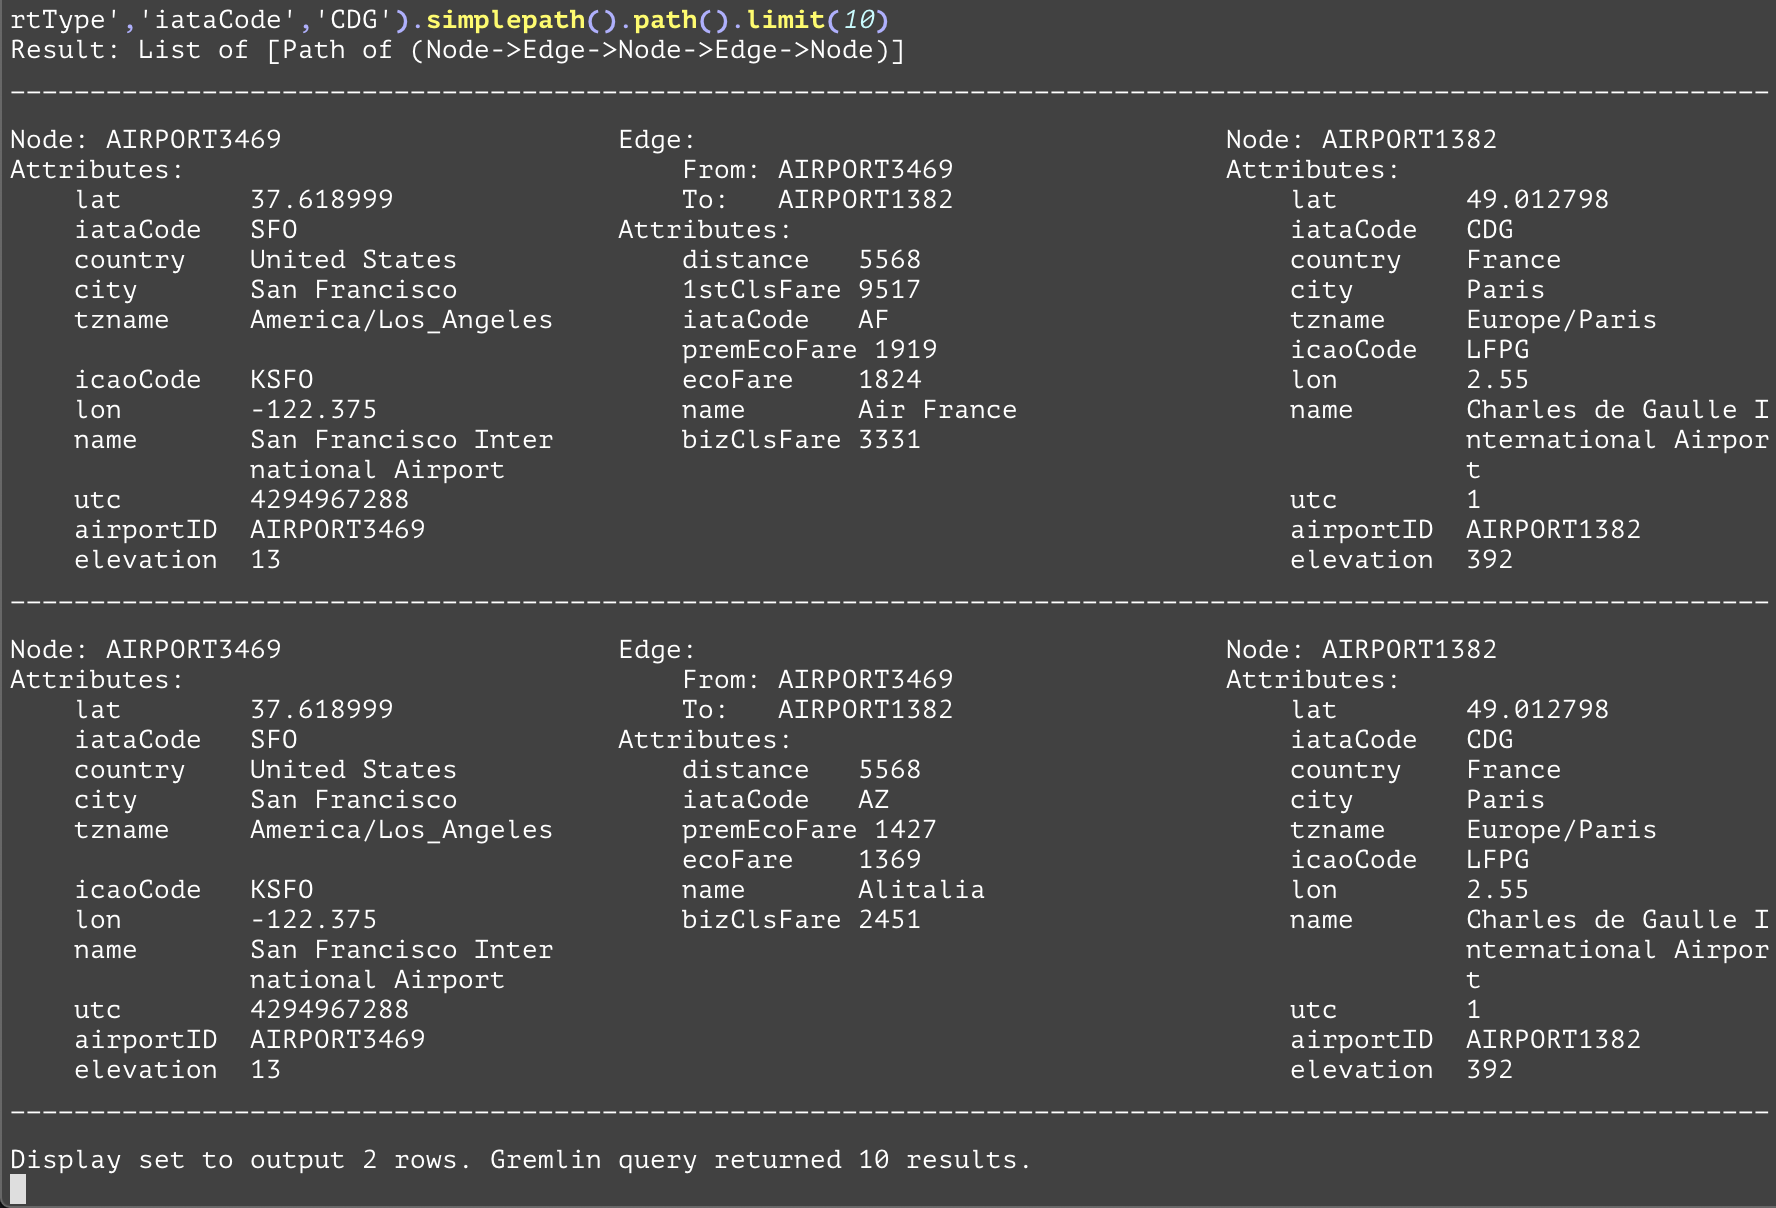
Task: Click the ecoFare value 1824
Action: [x=889, y=380]
